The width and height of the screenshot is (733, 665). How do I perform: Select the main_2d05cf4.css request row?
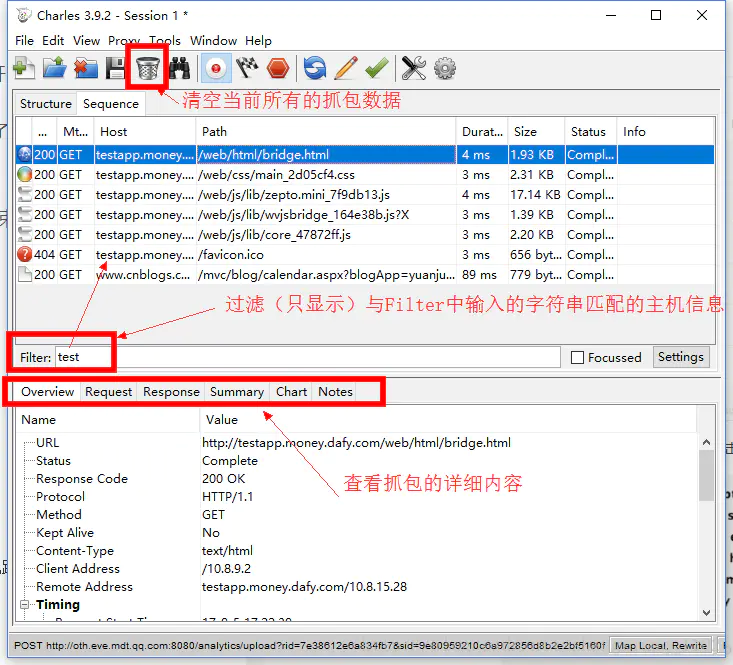pos(365,175)
